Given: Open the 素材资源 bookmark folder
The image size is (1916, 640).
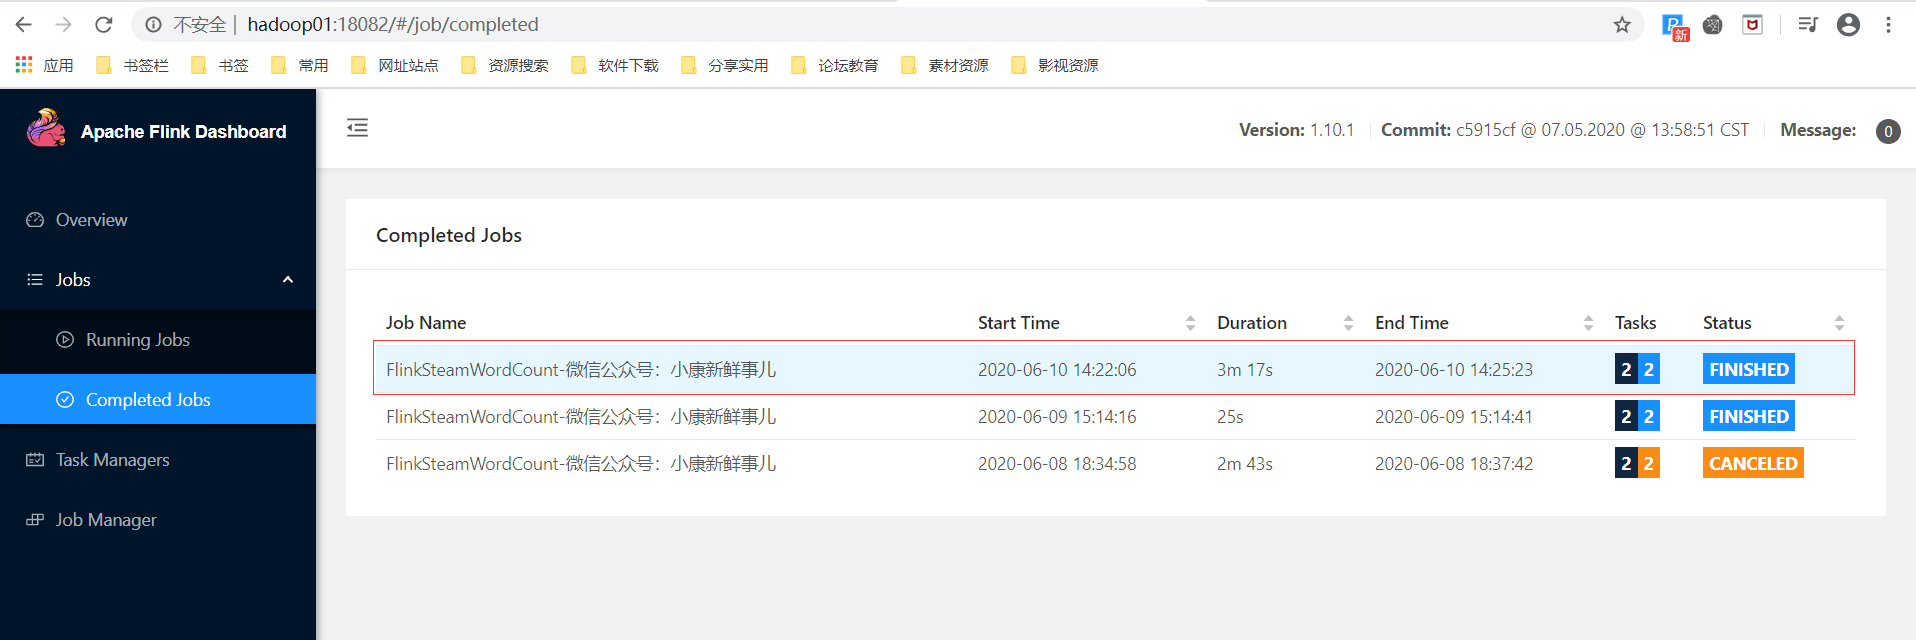Looking at the screenshot, I should pyautogui.click(x=944, y=65).
